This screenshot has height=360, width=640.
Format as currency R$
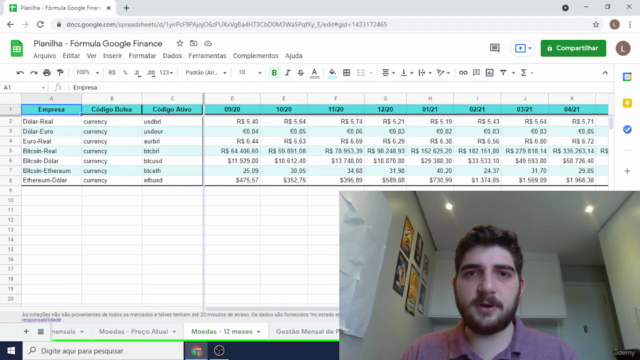click(112, 73)
